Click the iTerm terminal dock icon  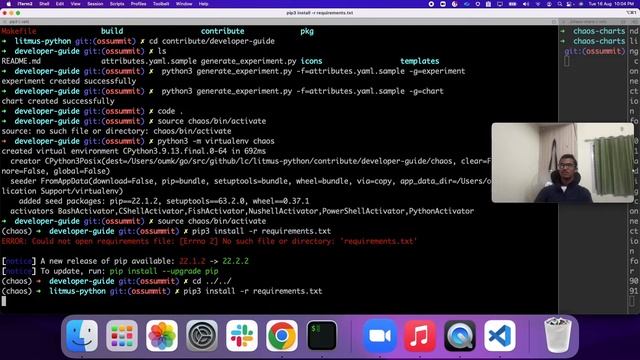point(322,336)
